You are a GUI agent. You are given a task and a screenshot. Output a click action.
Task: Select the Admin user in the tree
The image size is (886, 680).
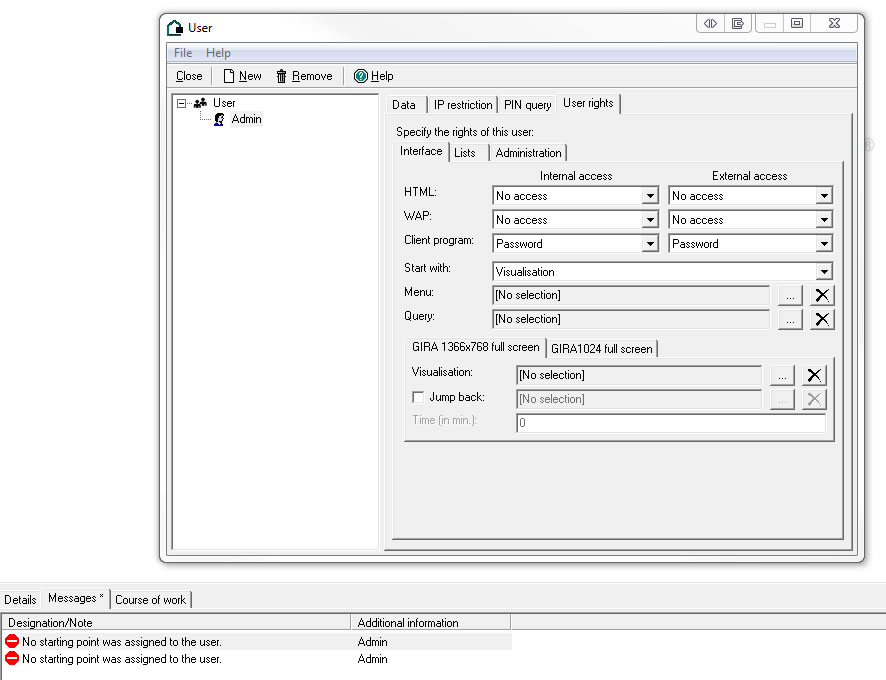245,119
